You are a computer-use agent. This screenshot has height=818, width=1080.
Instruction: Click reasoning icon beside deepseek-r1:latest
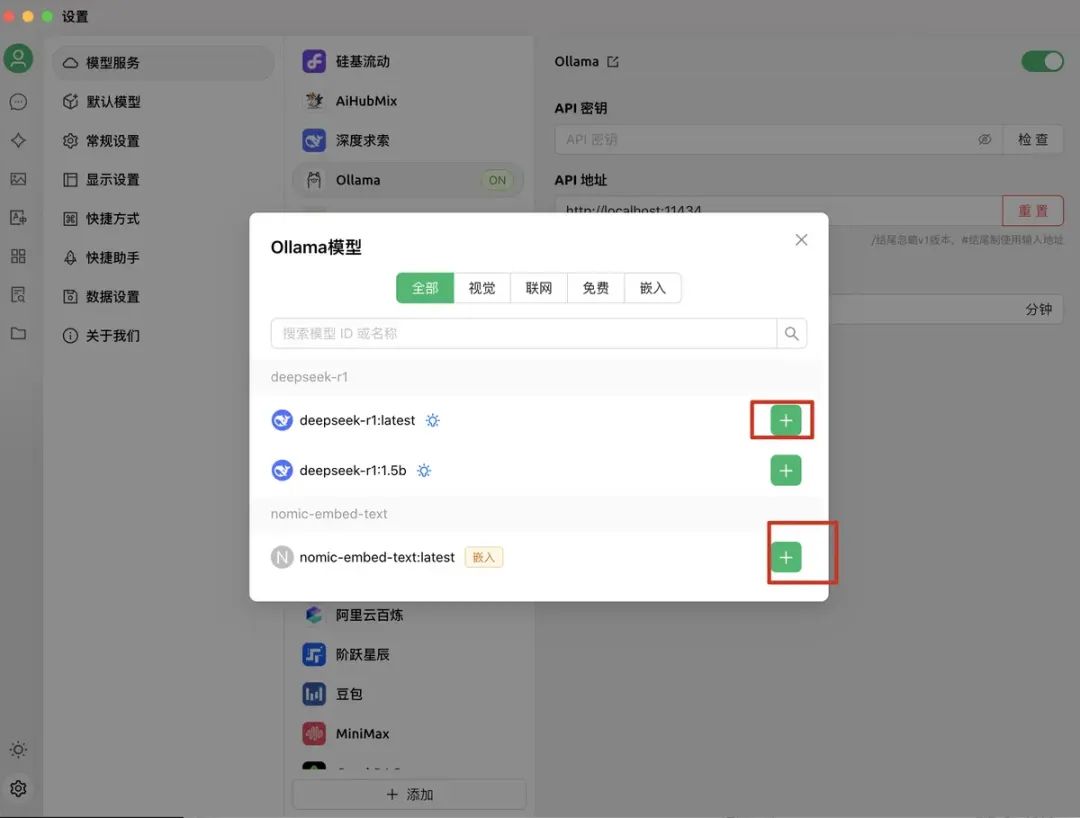click(x=432, y=420)
